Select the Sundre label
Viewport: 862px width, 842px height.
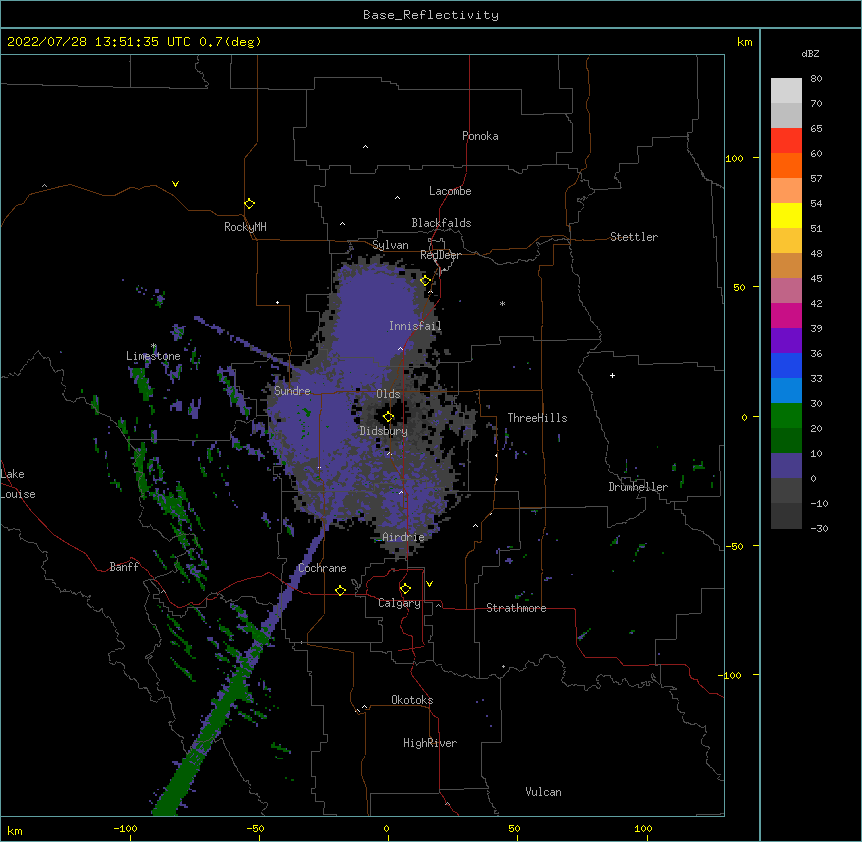click(292, 391)
